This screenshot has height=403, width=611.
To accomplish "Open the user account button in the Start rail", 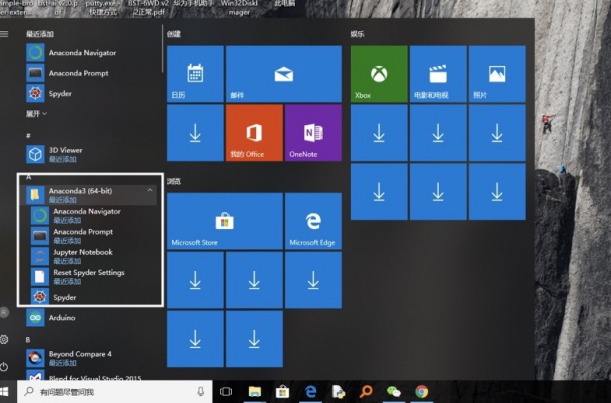I will [4, 313].
